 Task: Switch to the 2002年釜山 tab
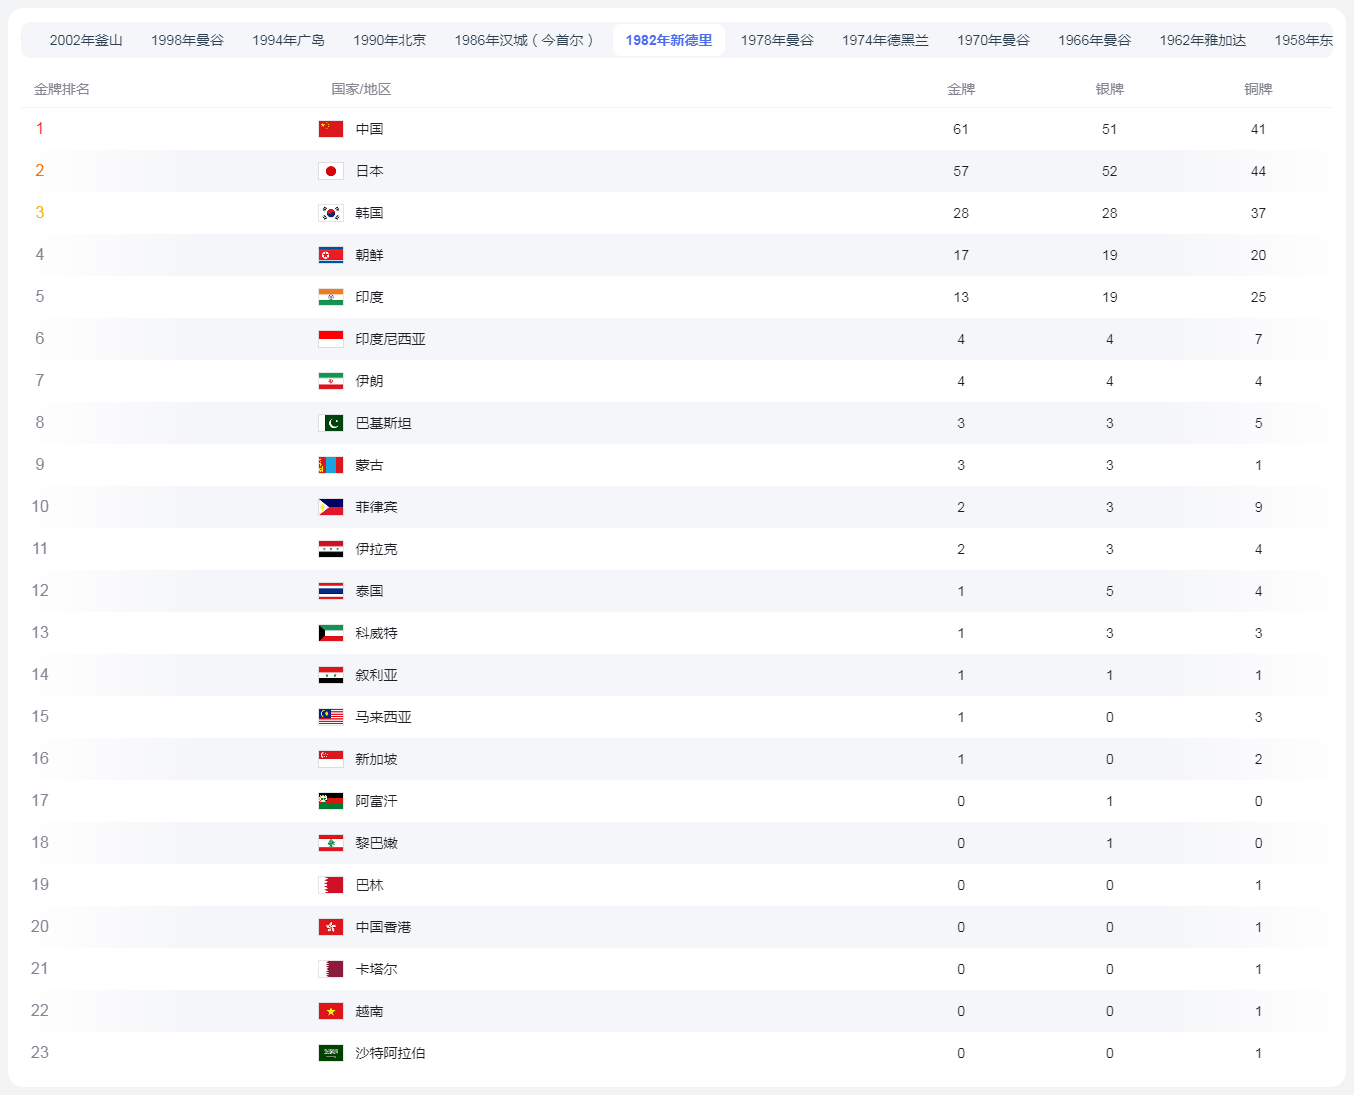(86, 40)
